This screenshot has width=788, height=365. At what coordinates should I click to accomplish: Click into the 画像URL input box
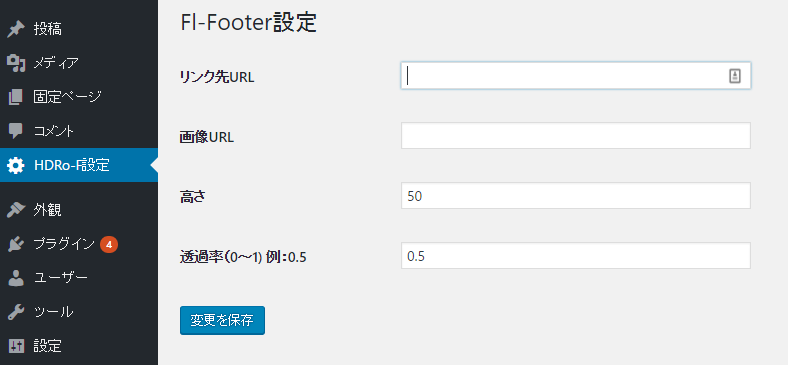[575, 135]
